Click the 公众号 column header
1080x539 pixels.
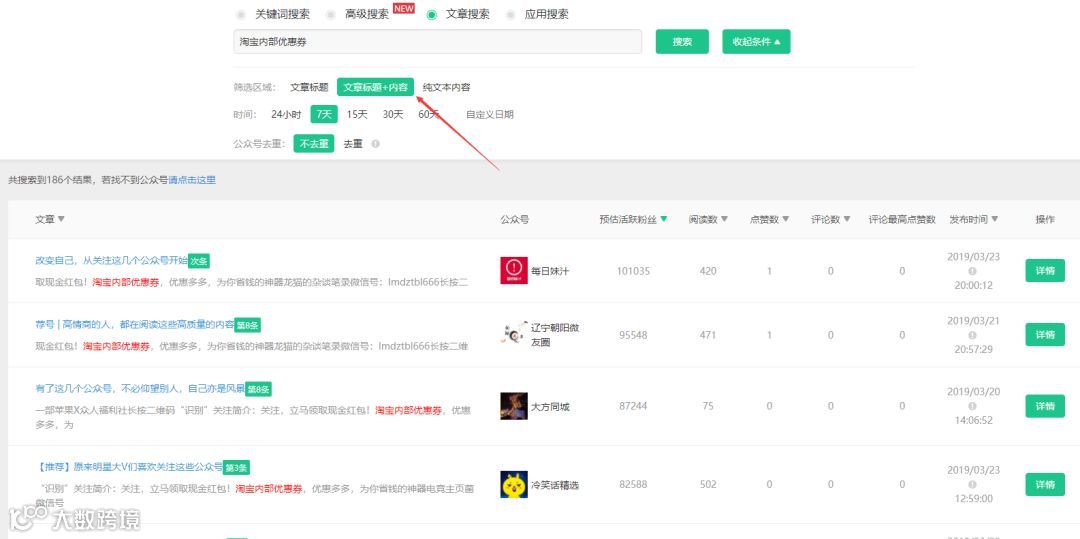515,219
